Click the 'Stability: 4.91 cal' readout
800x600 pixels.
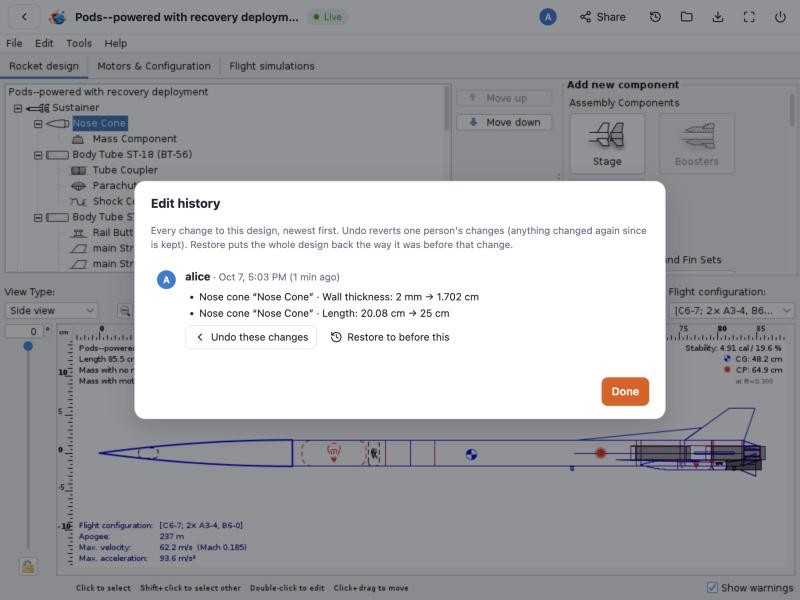pyautogui.click(x=733, y=348)
